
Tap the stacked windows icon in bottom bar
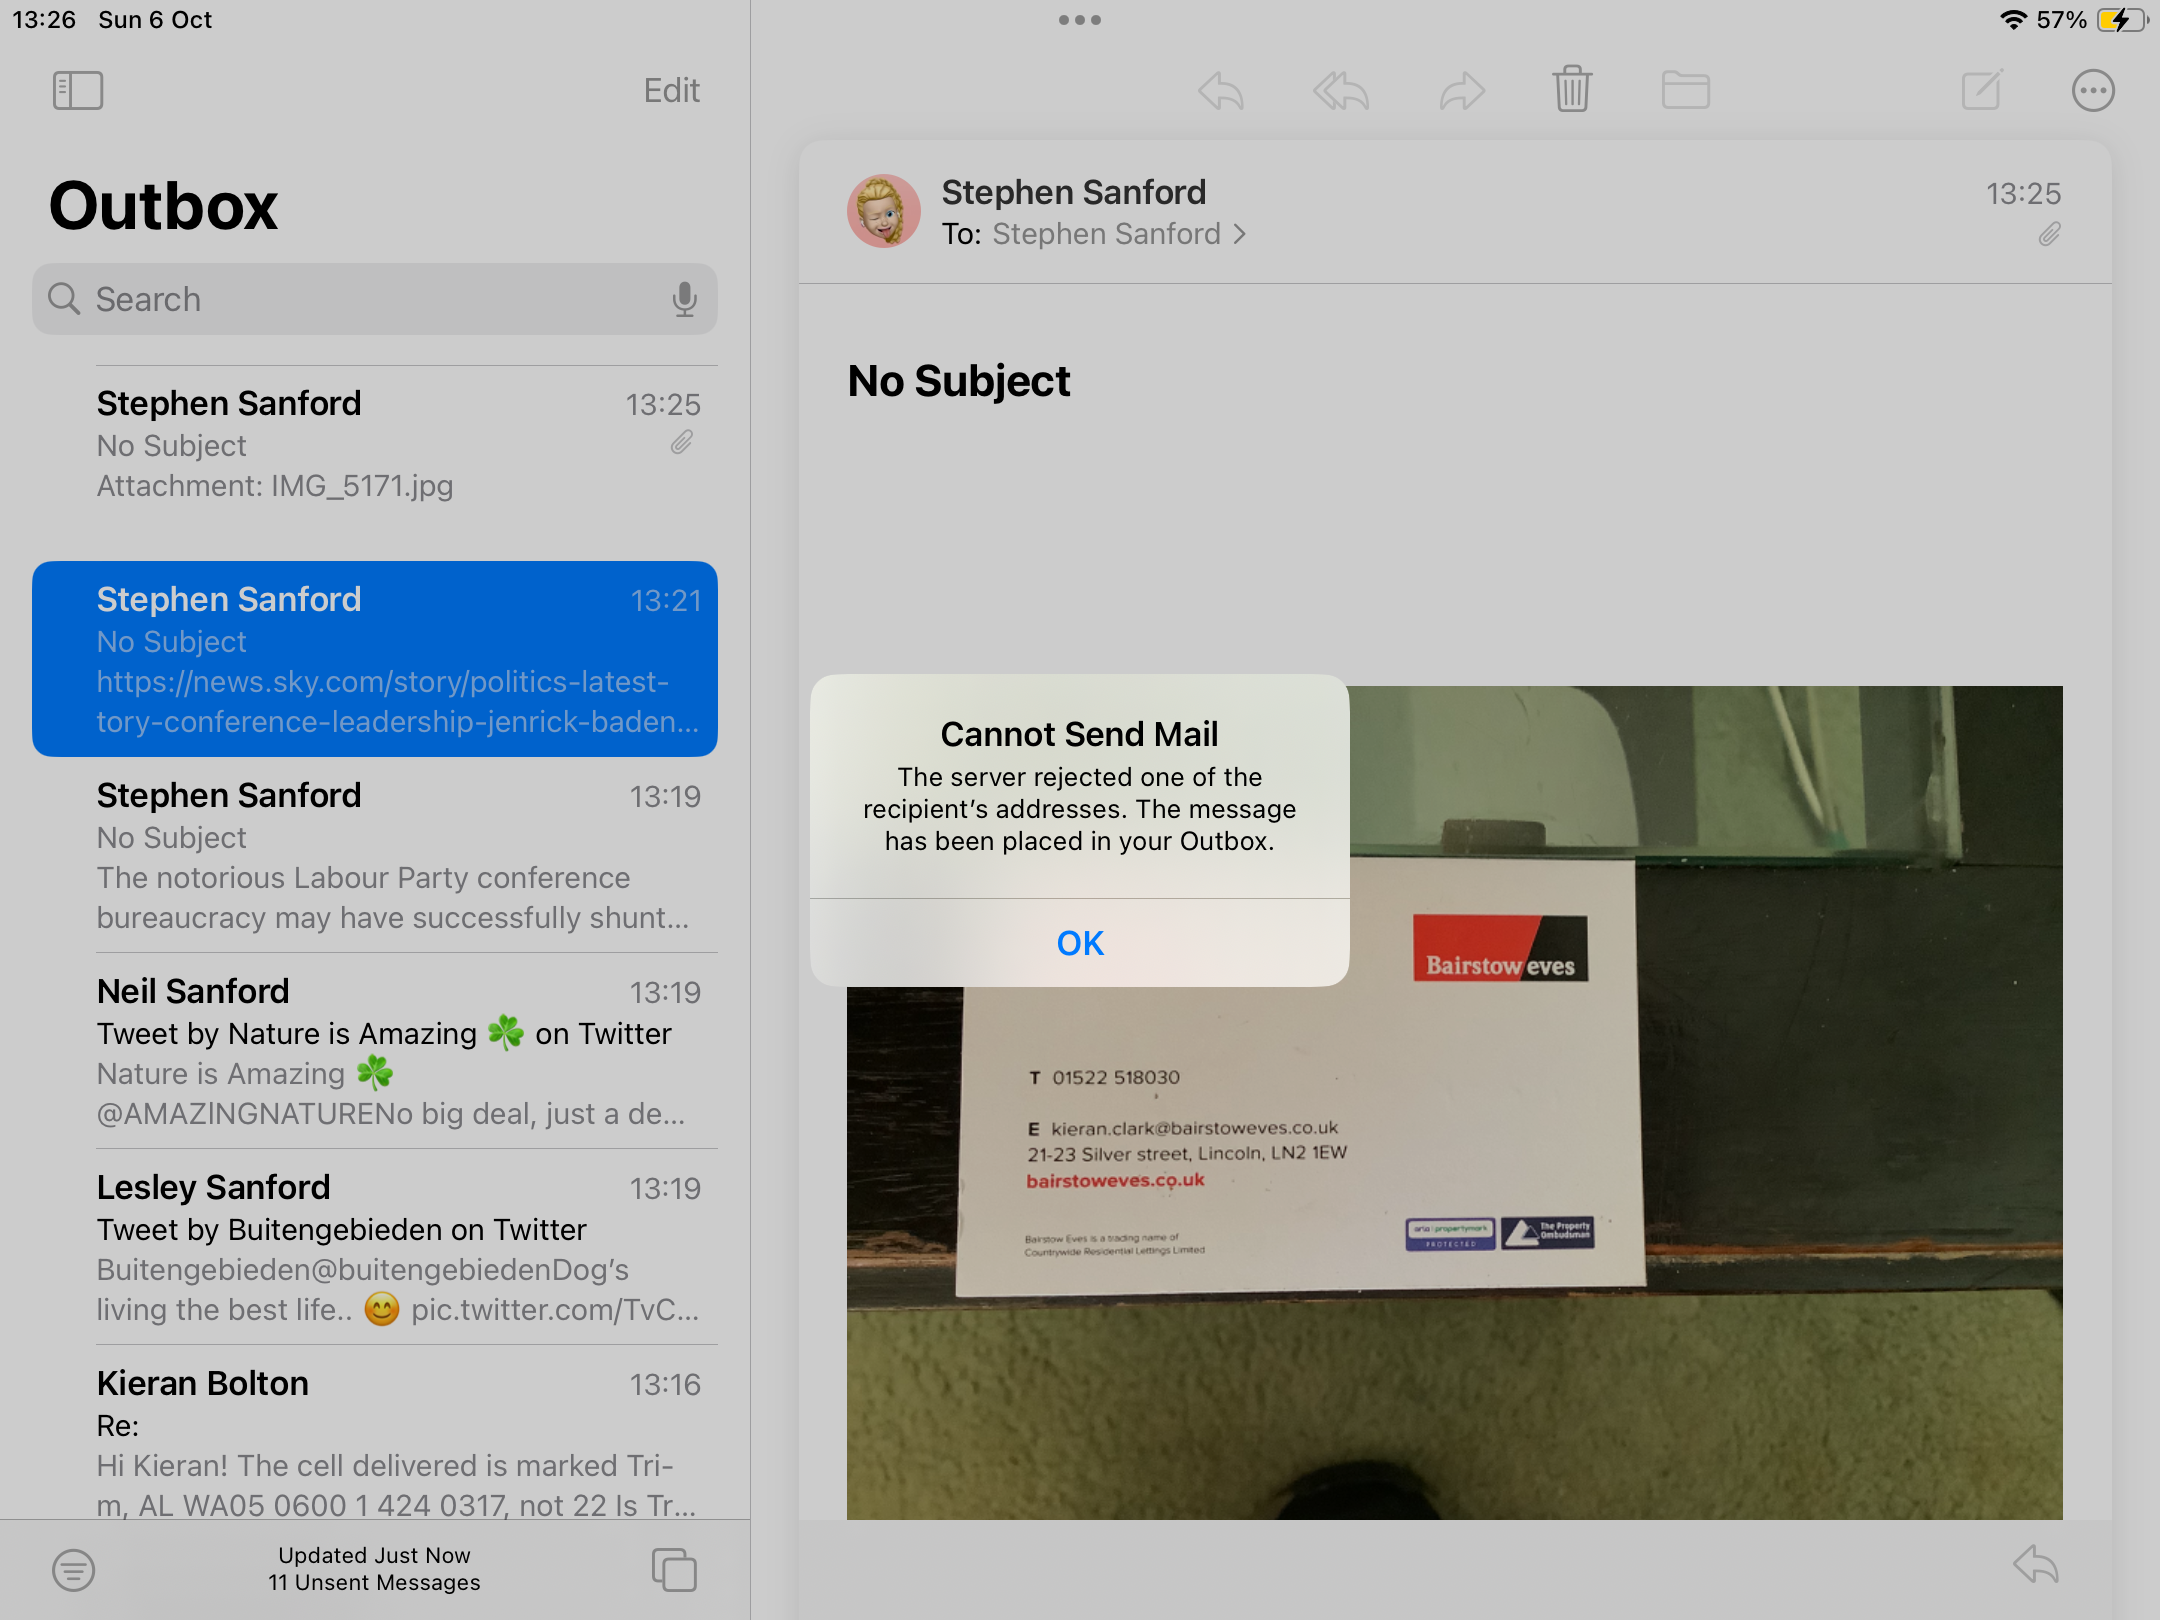click(x=674, y=1569)
